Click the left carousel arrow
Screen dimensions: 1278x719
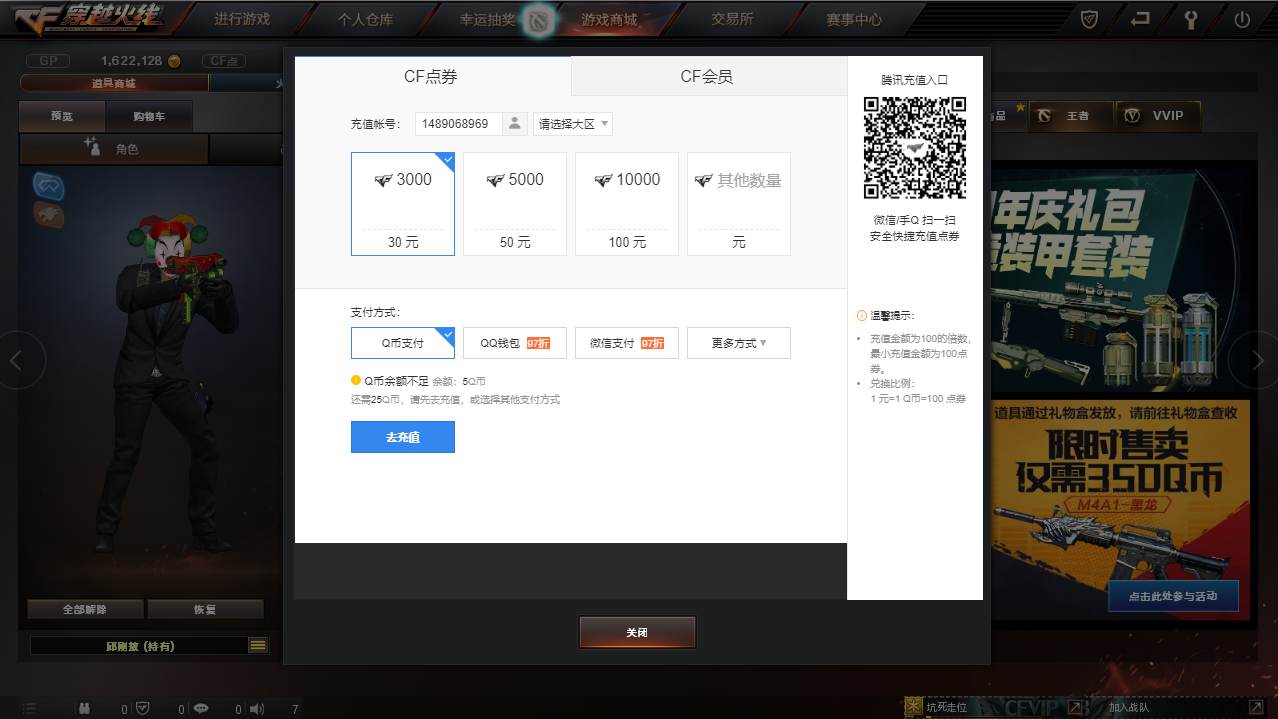[16, 360]
